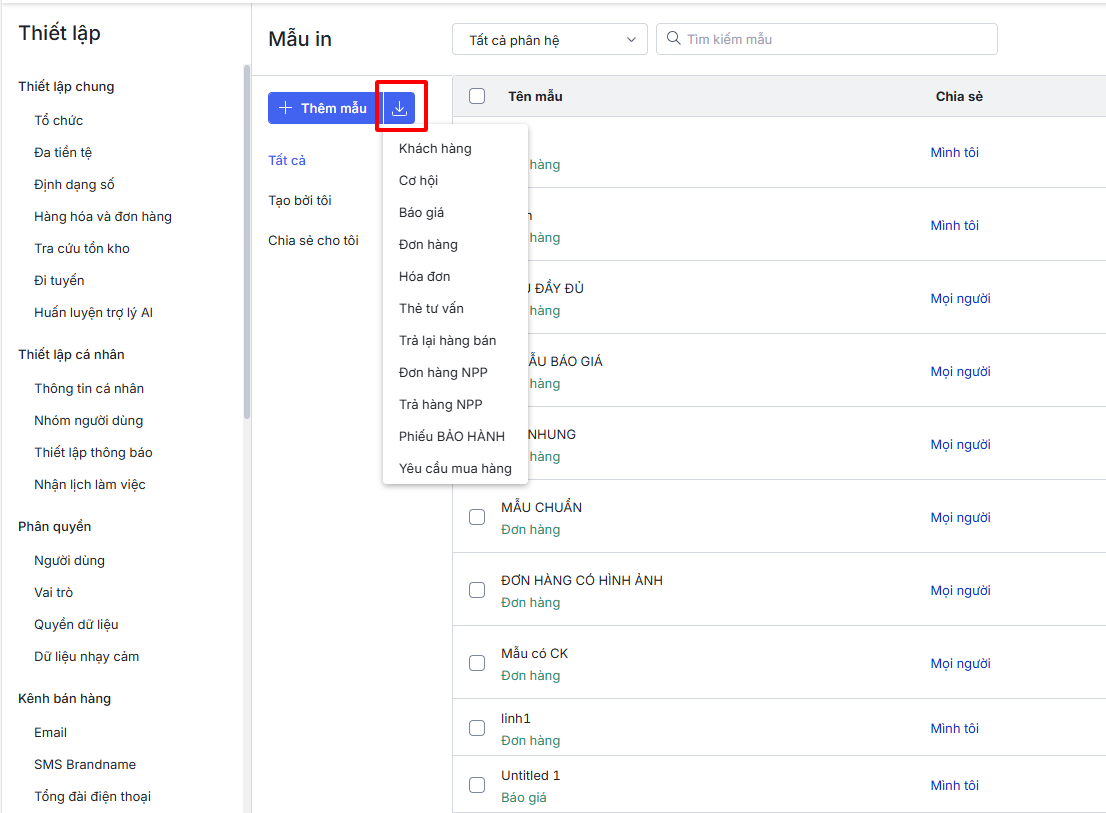Image resolution: width=1106 pixels, height=813 pixels.
Task: Click the download/import template icon button
Action: coord(399,108)
